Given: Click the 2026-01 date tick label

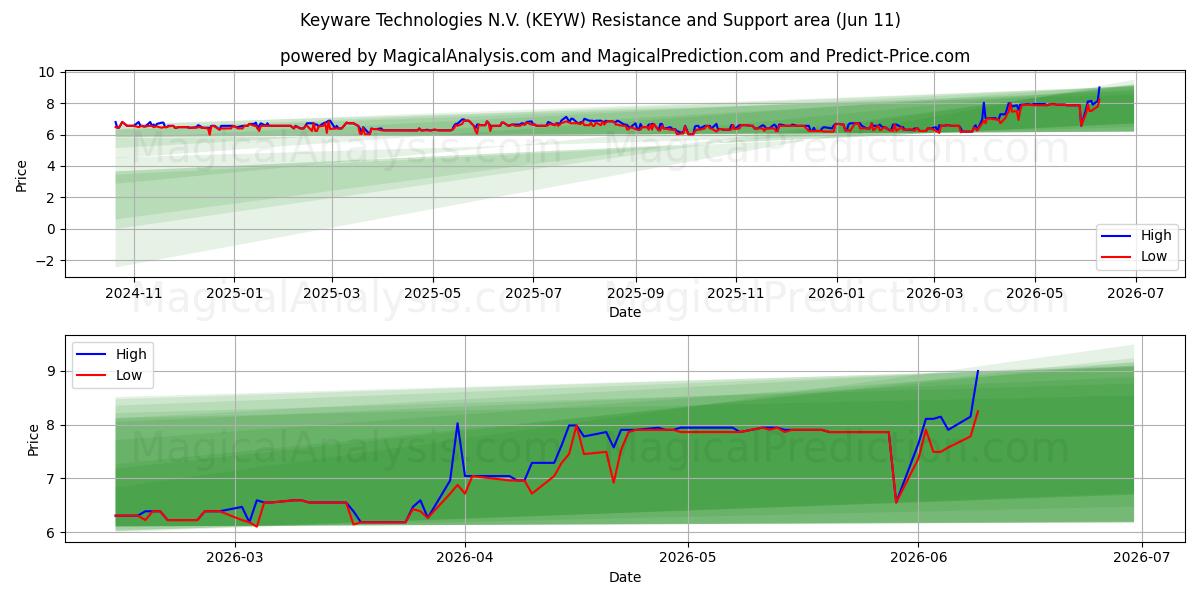Looking at the screenshot, I should point(836,294).
